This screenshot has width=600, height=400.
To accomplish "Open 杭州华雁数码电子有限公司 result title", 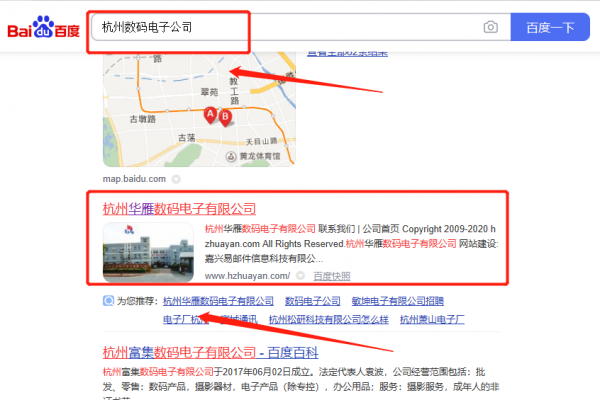I will click(179, 209).
